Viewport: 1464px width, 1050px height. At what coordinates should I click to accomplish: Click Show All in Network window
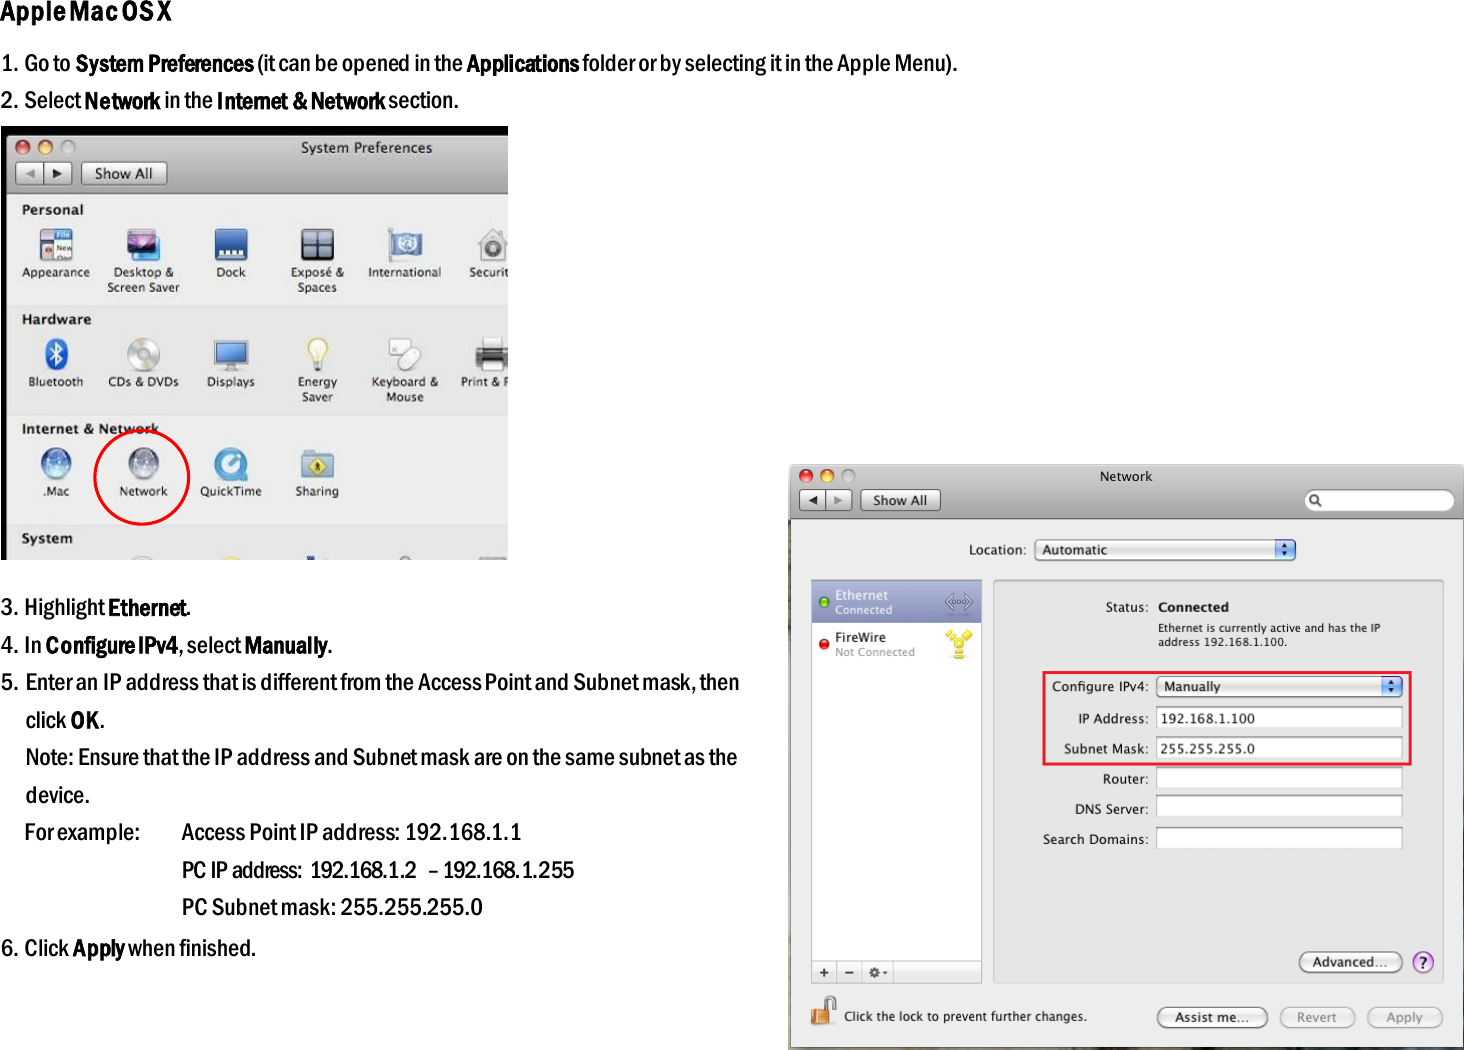click(x=900, y=500)
